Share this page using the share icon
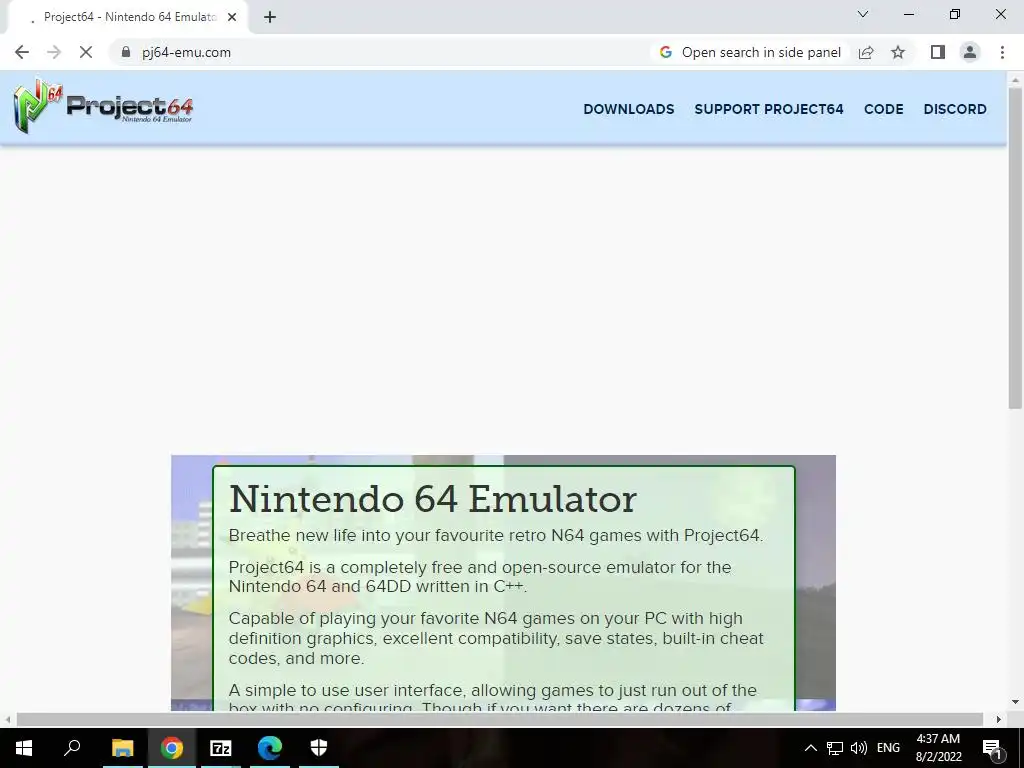The width and height of the screenshot is (1024, 768). click(866, 52)
